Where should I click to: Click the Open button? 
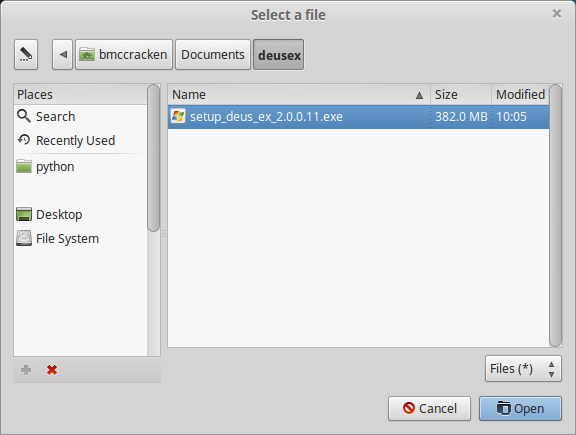[520, 408]
